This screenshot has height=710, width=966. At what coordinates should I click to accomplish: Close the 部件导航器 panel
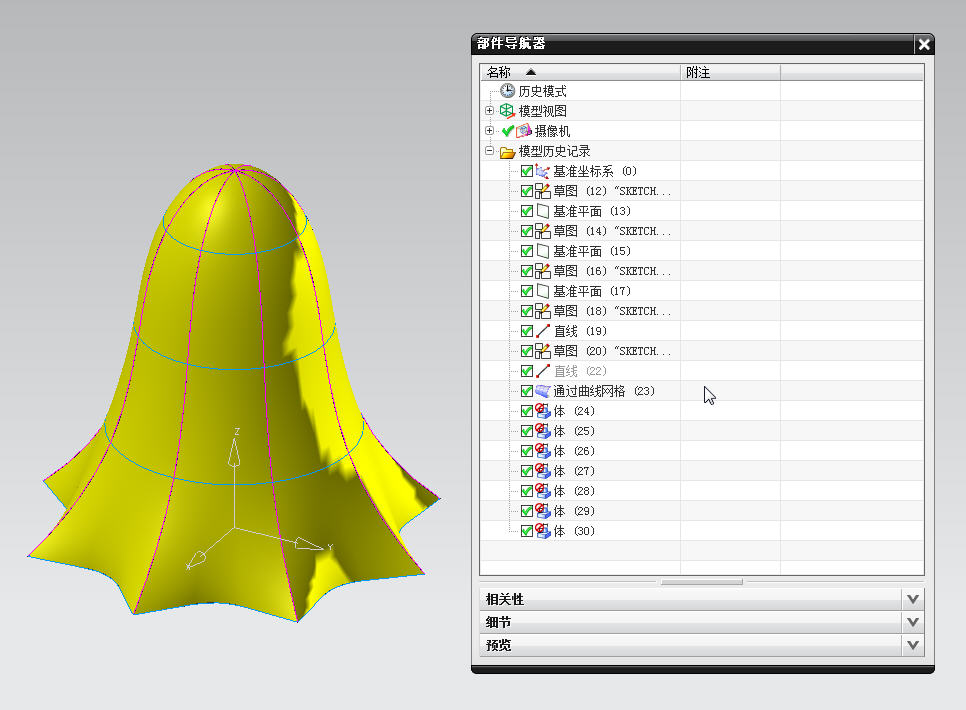[923, 44]
